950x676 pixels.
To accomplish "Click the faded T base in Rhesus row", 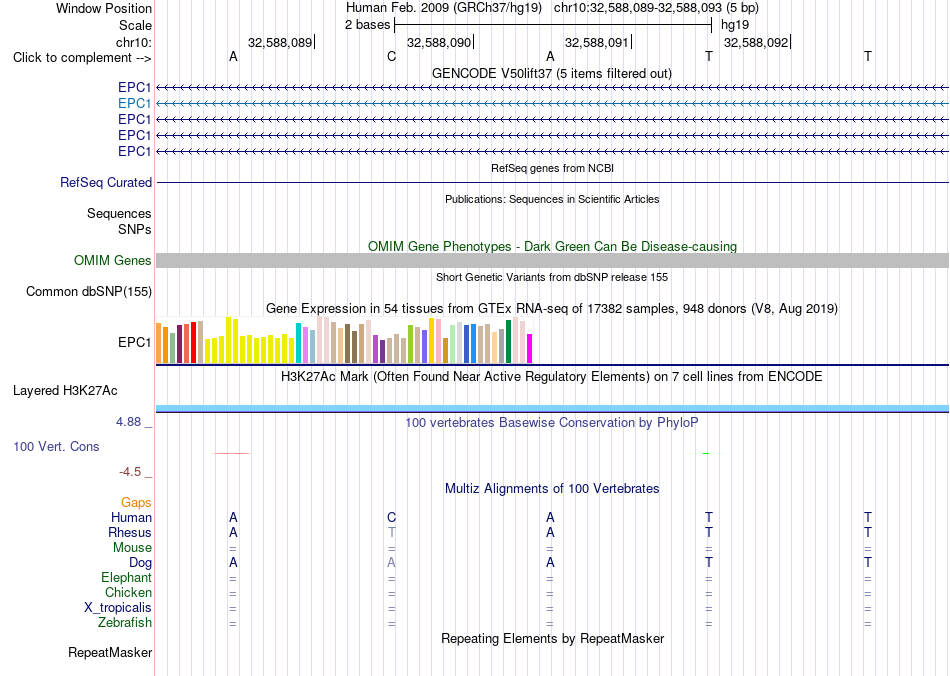I will (x=391, y=532).
